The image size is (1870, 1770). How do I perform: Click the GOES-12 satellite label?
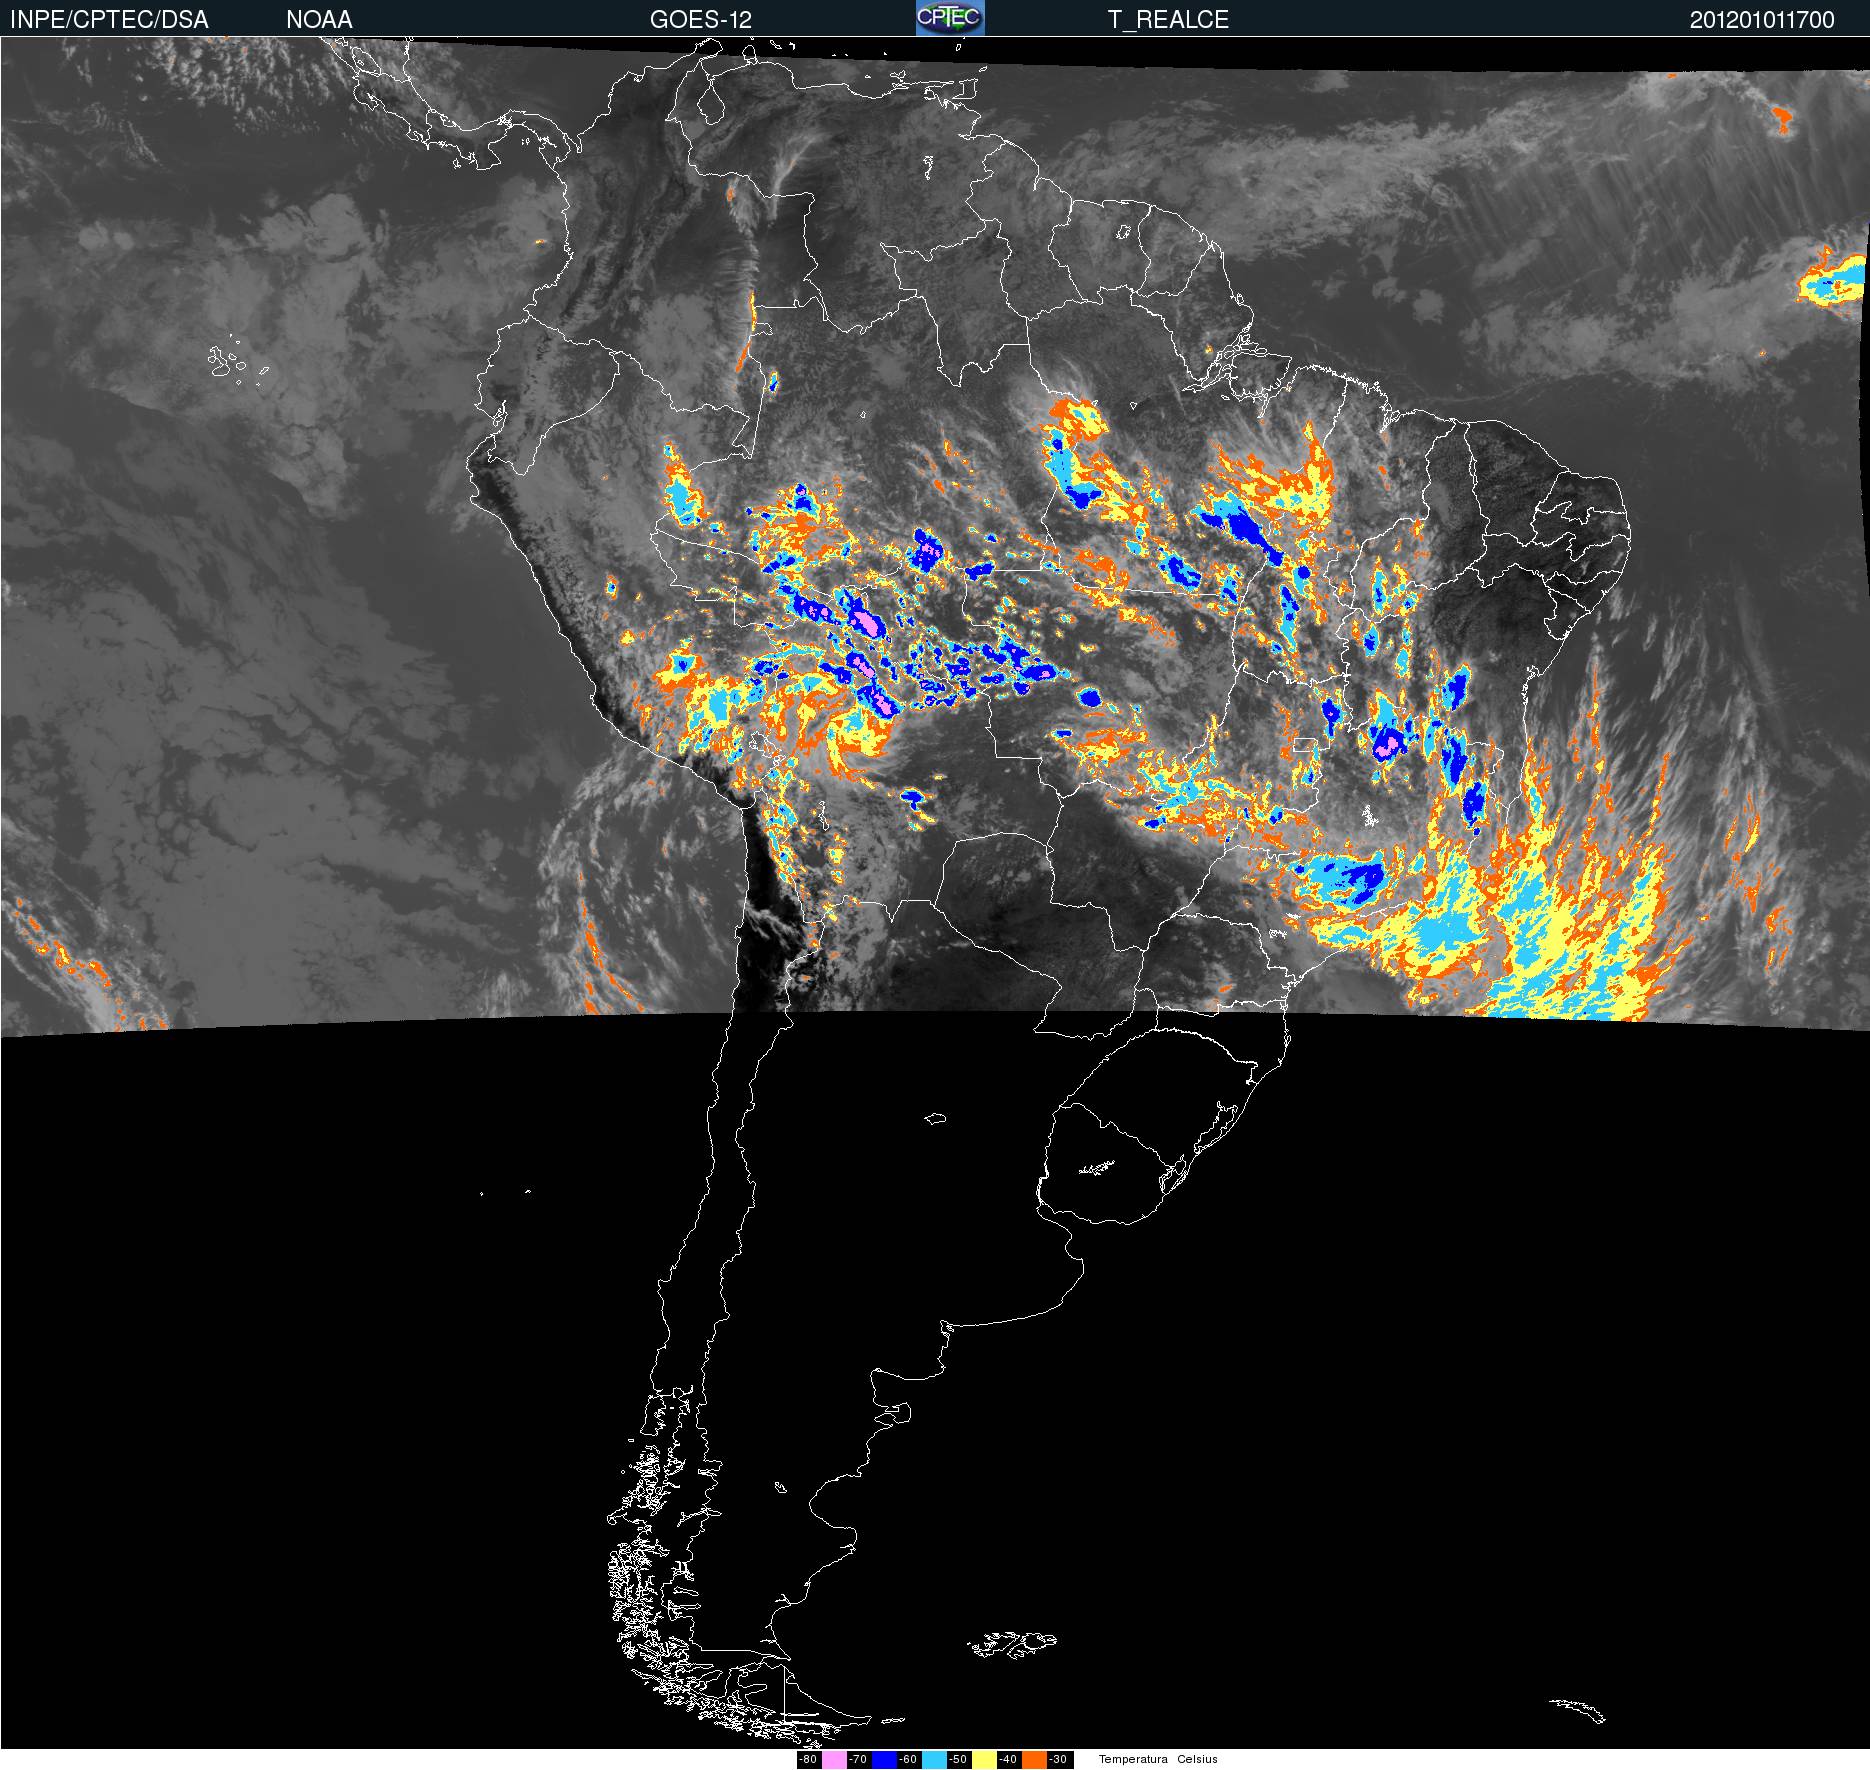701,20
